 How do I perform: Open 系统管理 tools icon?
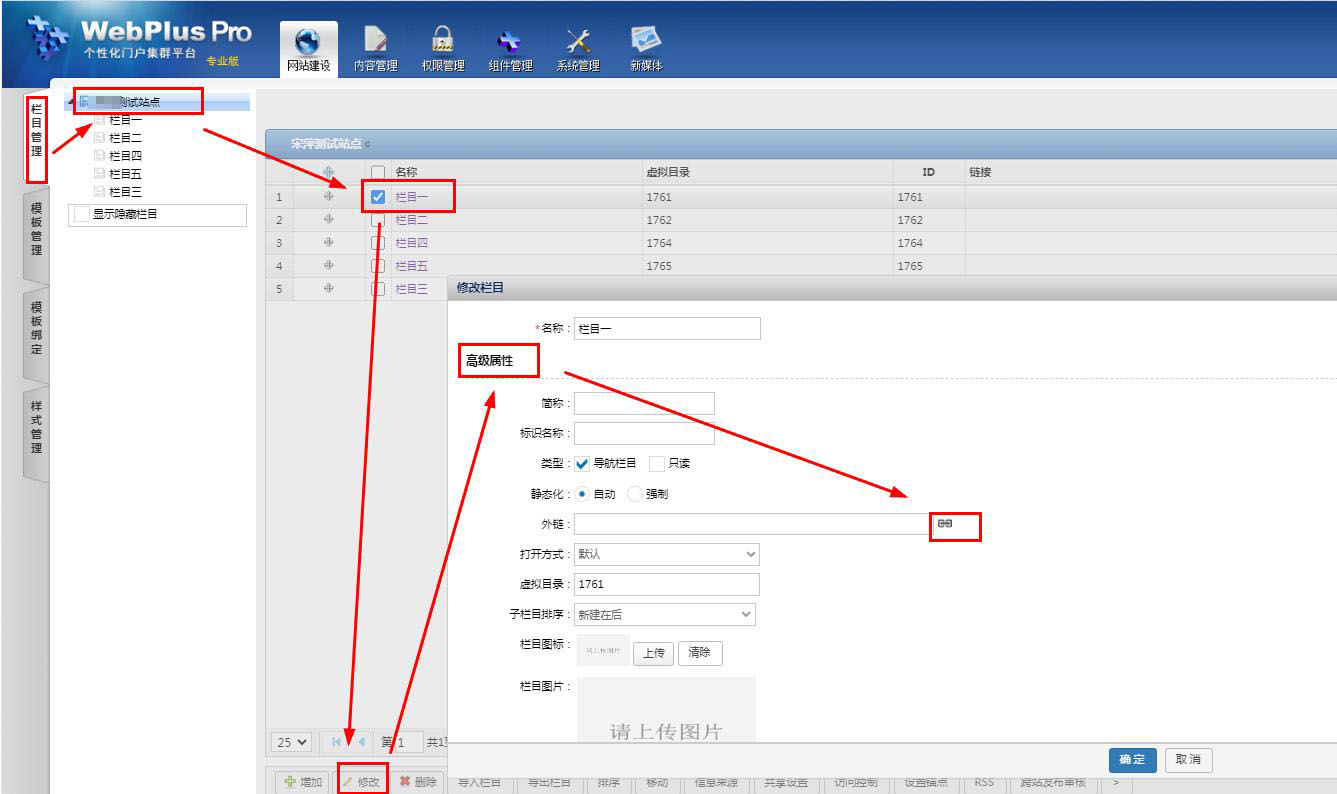tap(578, 41)
